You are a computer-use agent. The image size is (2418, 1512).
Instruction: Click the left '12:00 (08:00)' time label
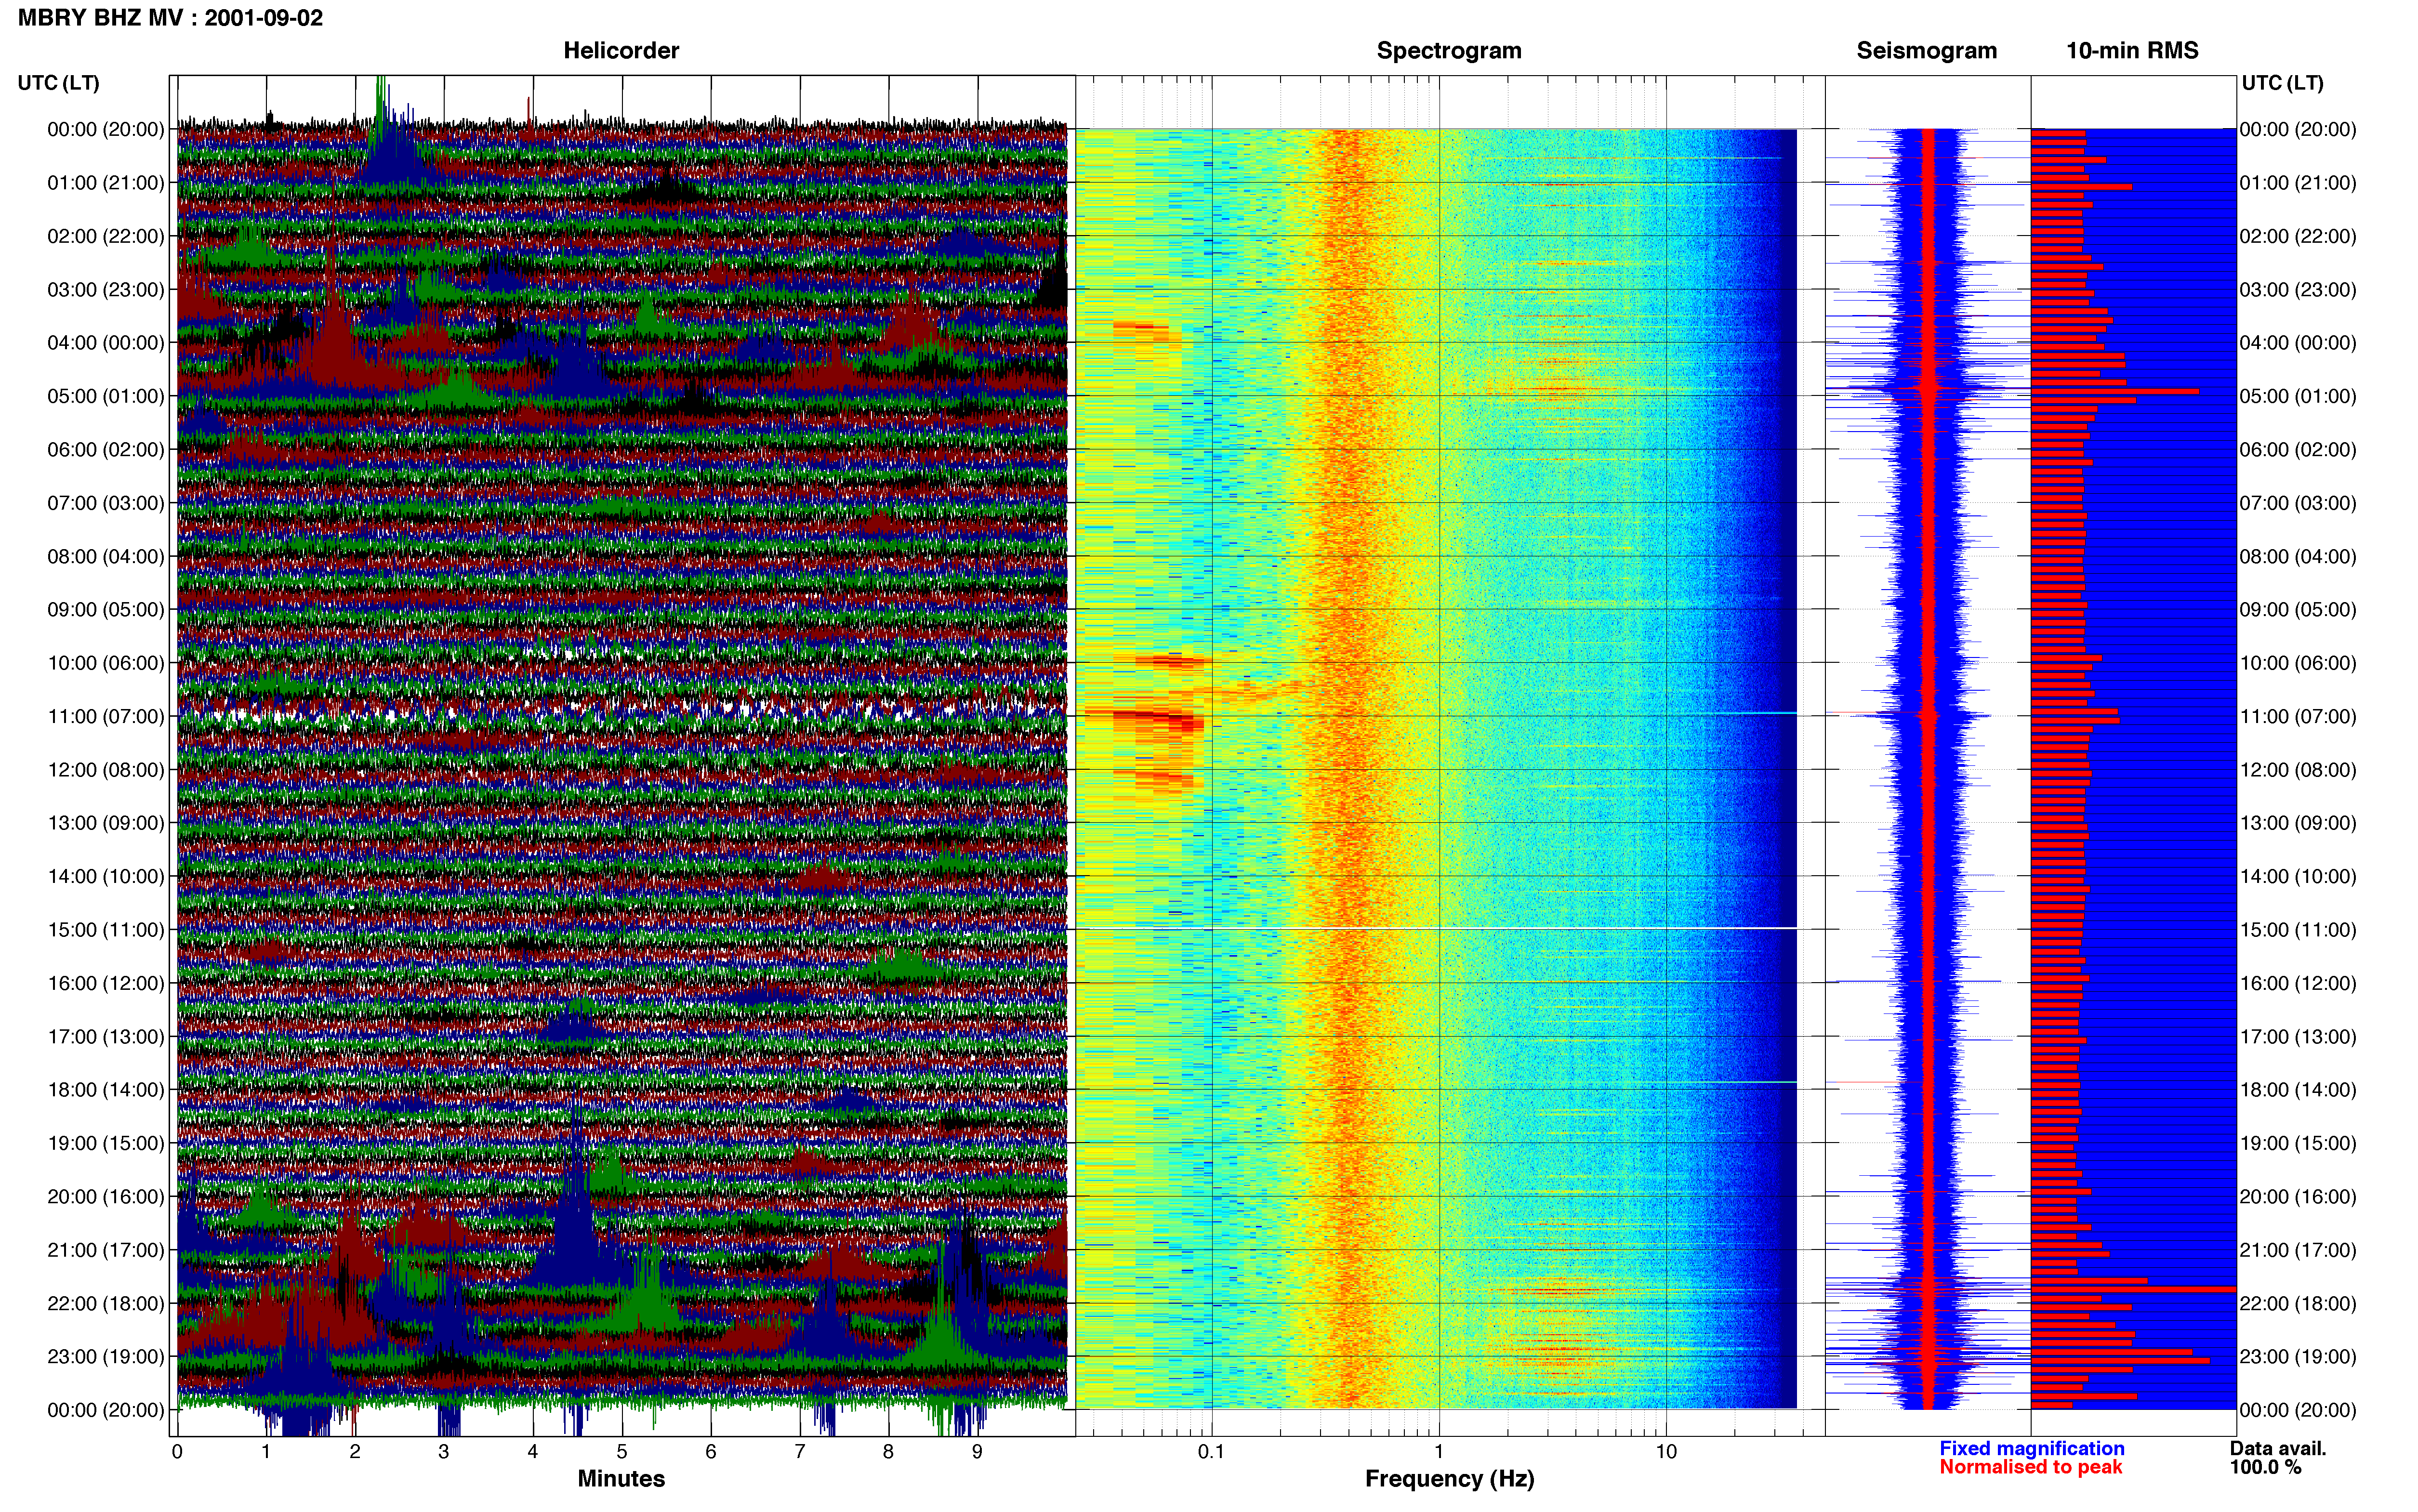(106, 770)
